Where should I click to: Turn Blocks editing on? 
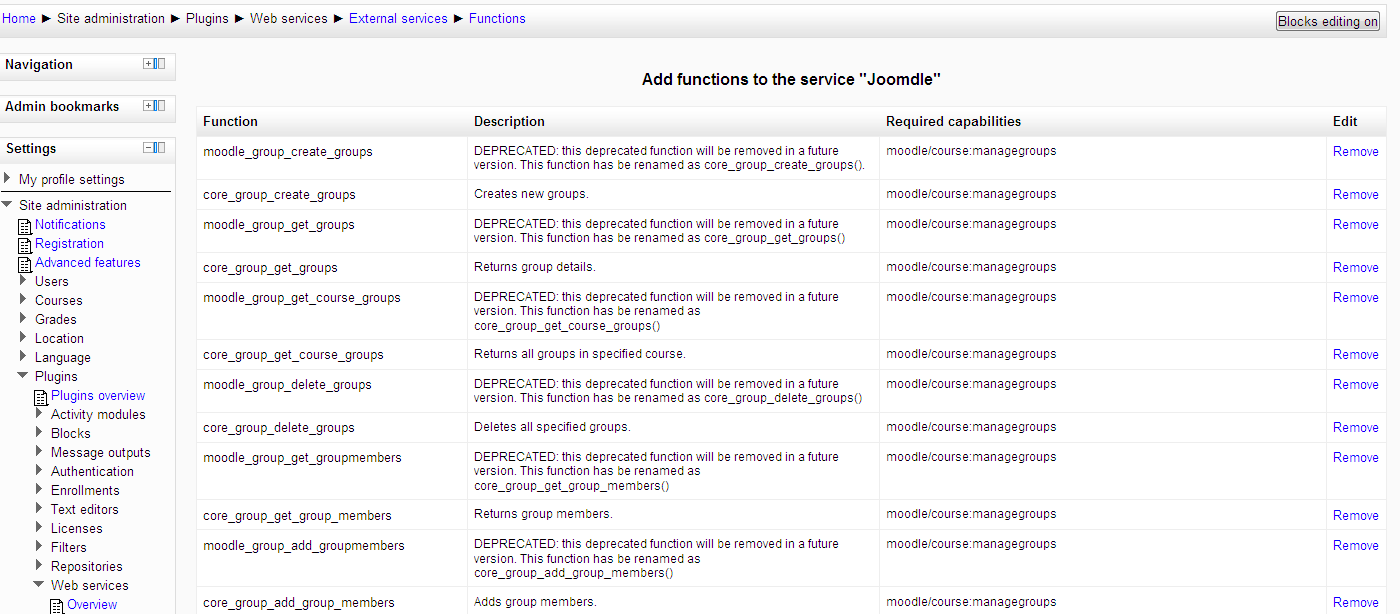tap(1327, 21)
